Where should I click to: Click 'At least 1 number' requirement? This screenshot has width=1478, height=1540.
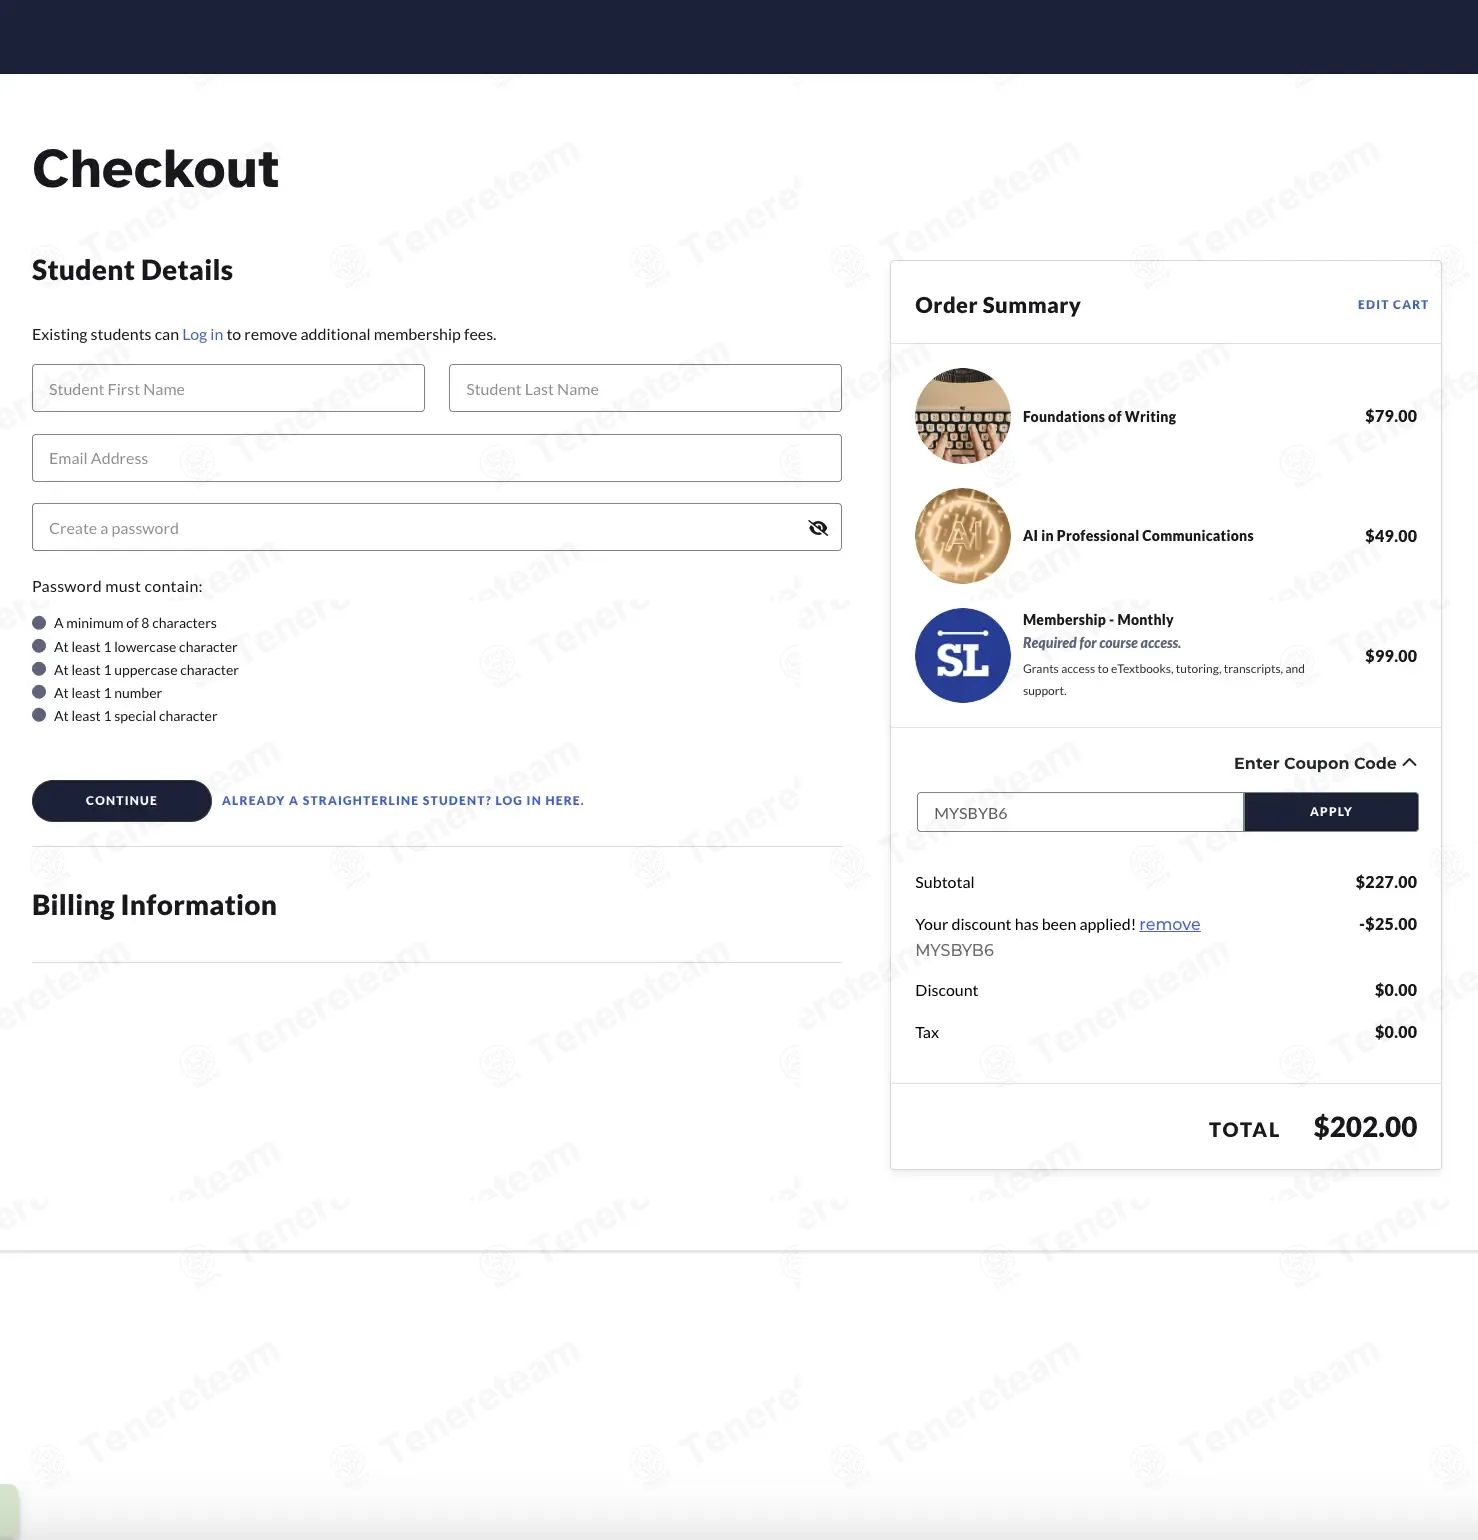(x=108, y=693)
